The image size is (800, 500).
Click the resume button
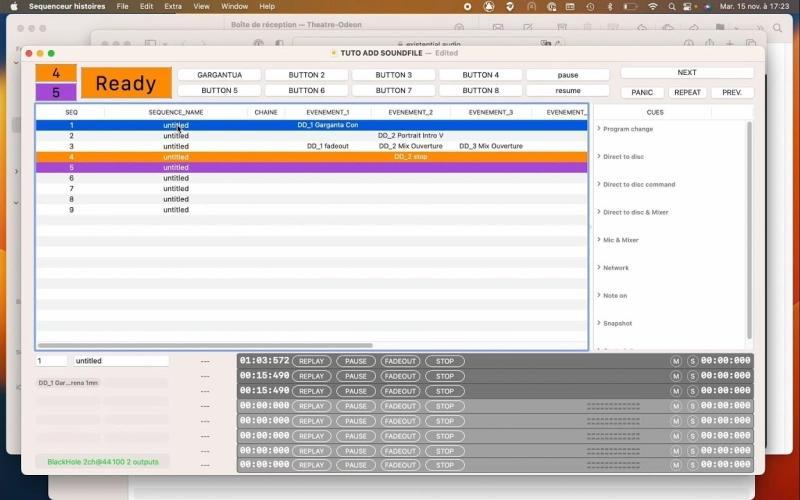pyautogui.click(x=568, y=90)
